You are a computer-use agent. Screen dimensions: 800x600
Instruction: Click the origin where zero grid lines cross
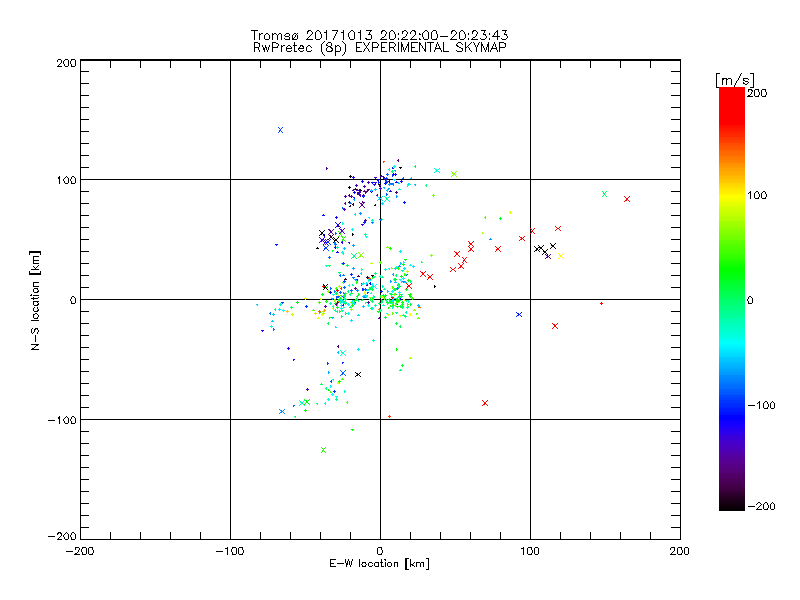[380, 299]
